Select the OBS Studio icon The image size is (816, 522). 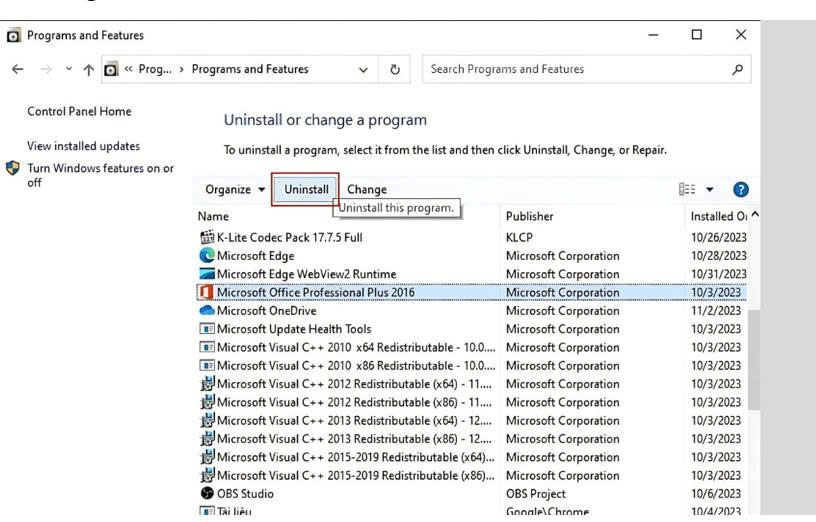207,493
